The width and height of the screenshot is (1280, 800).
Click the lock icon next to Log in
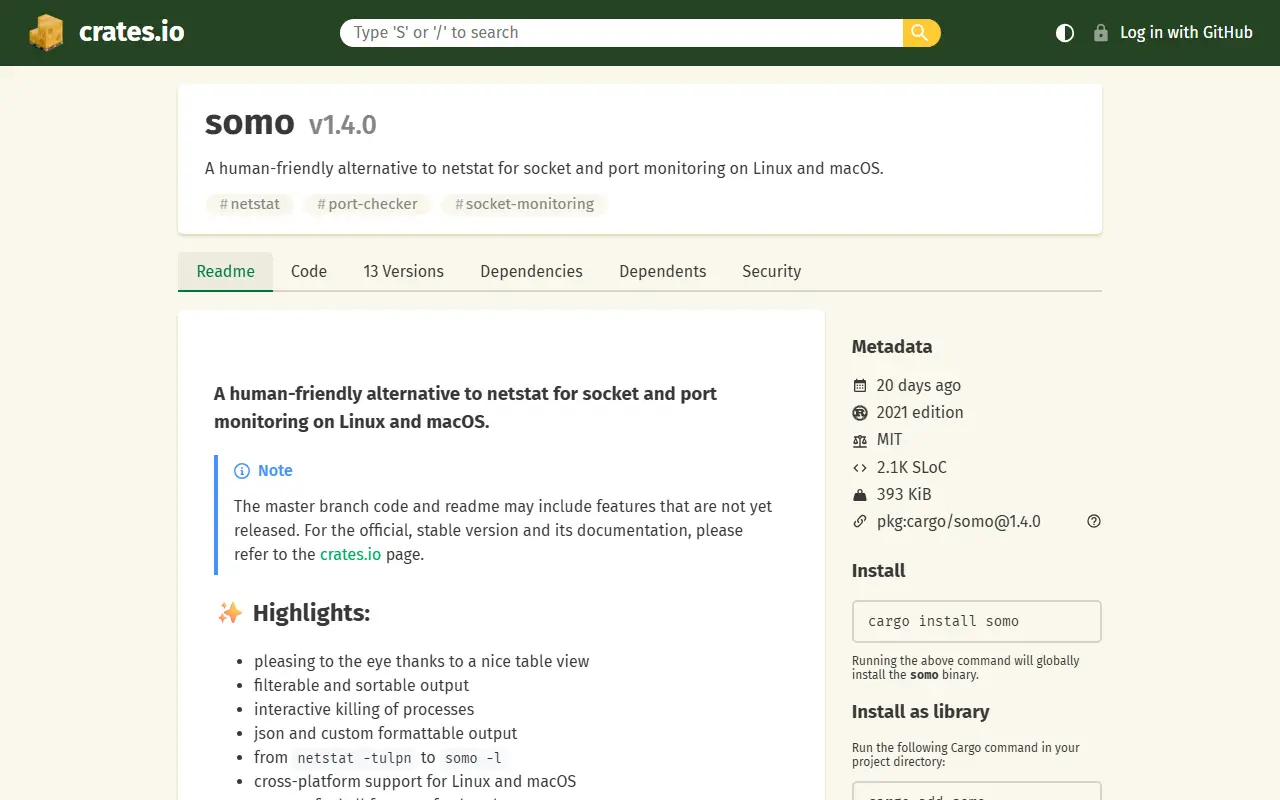[x=1101, y=33]
